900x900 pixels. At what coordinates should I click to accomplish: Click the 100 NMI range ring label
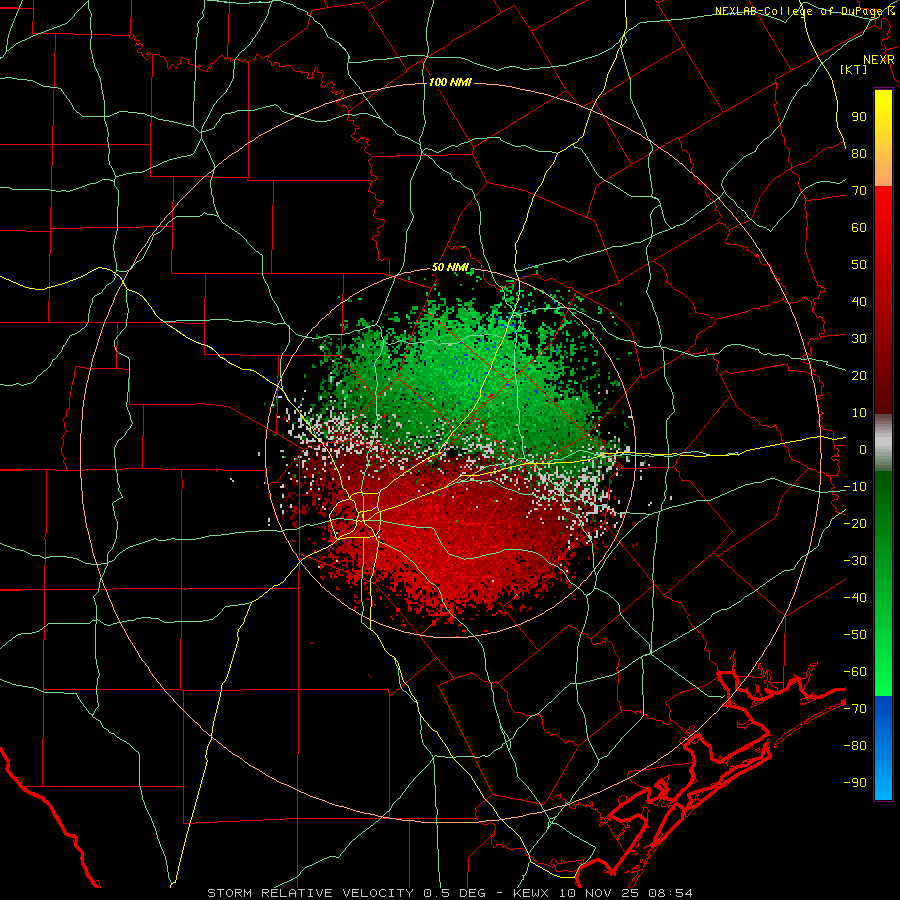pos(450,82)
